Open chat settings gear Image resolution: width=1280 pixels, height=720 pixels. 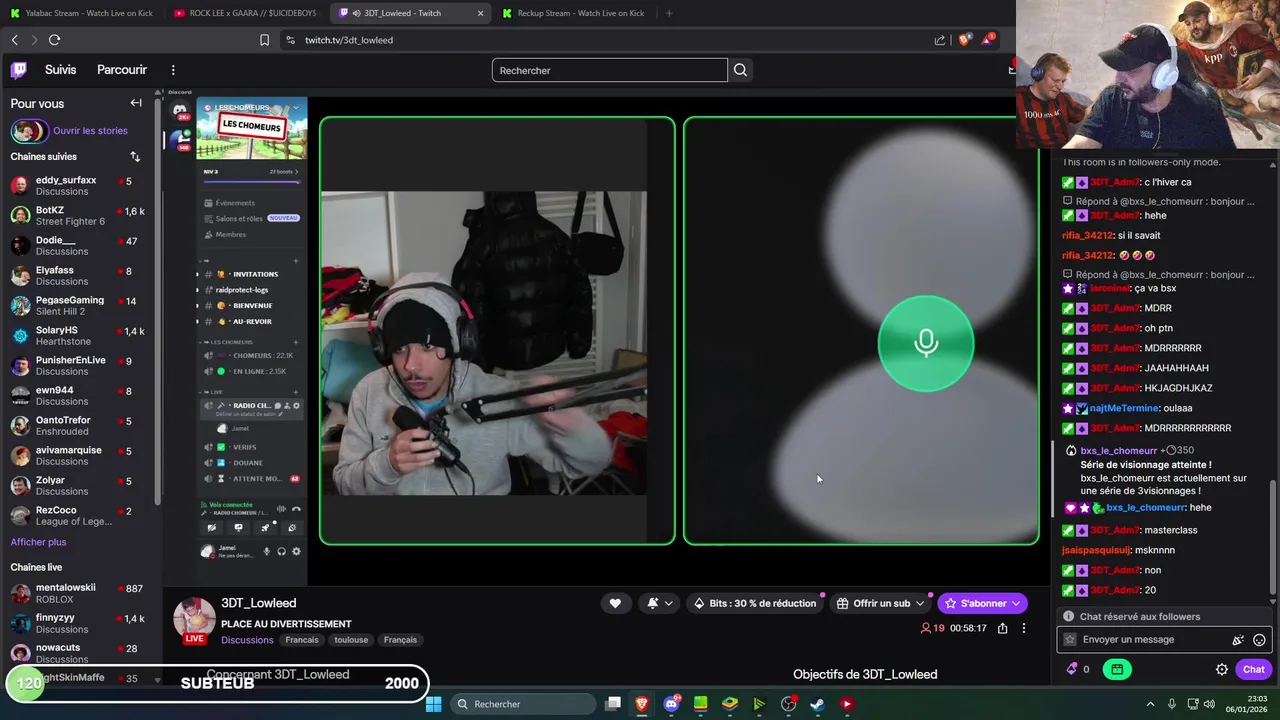click(x=1222, y=670)
